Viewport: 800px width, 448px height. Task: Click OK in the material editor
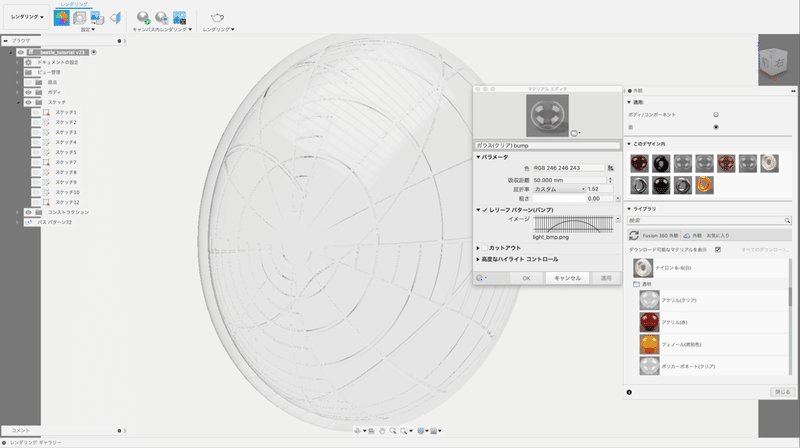tap(526, 278)
